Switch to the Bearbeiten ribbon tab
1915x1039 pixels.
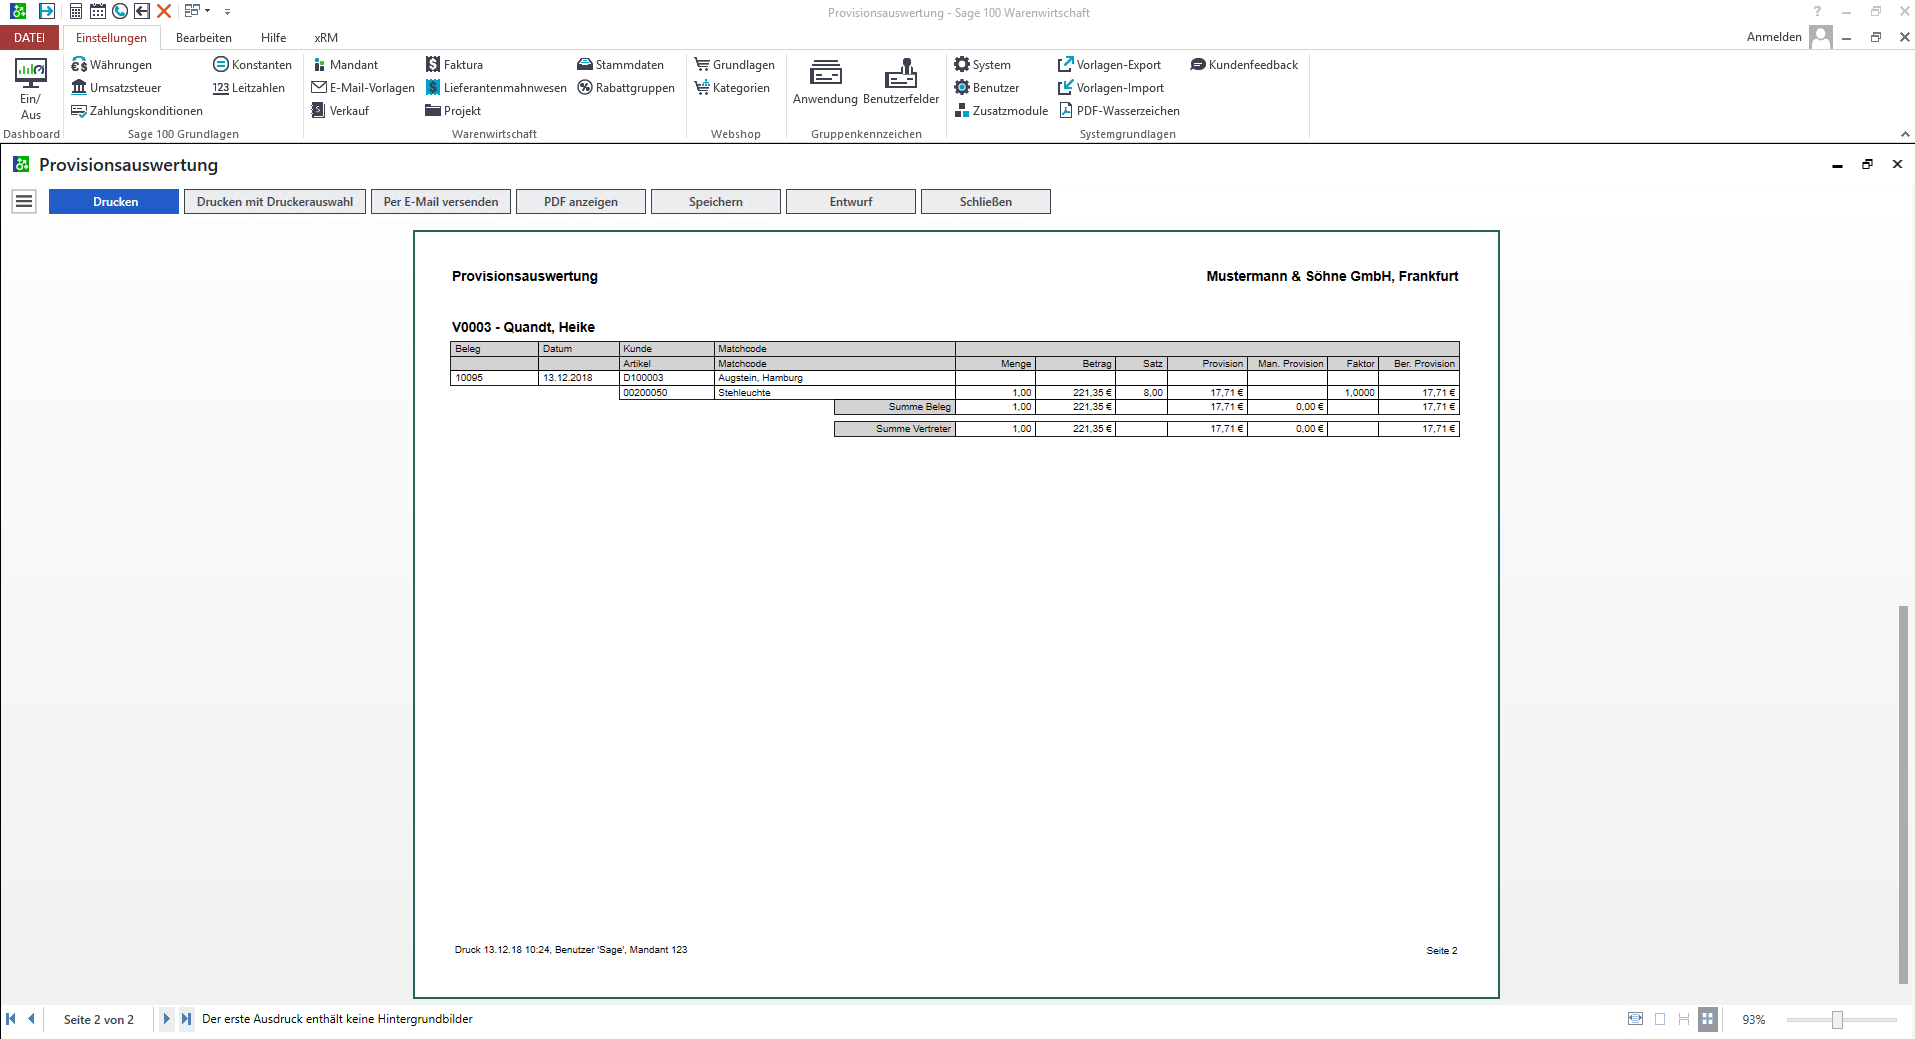coord(203,38)
